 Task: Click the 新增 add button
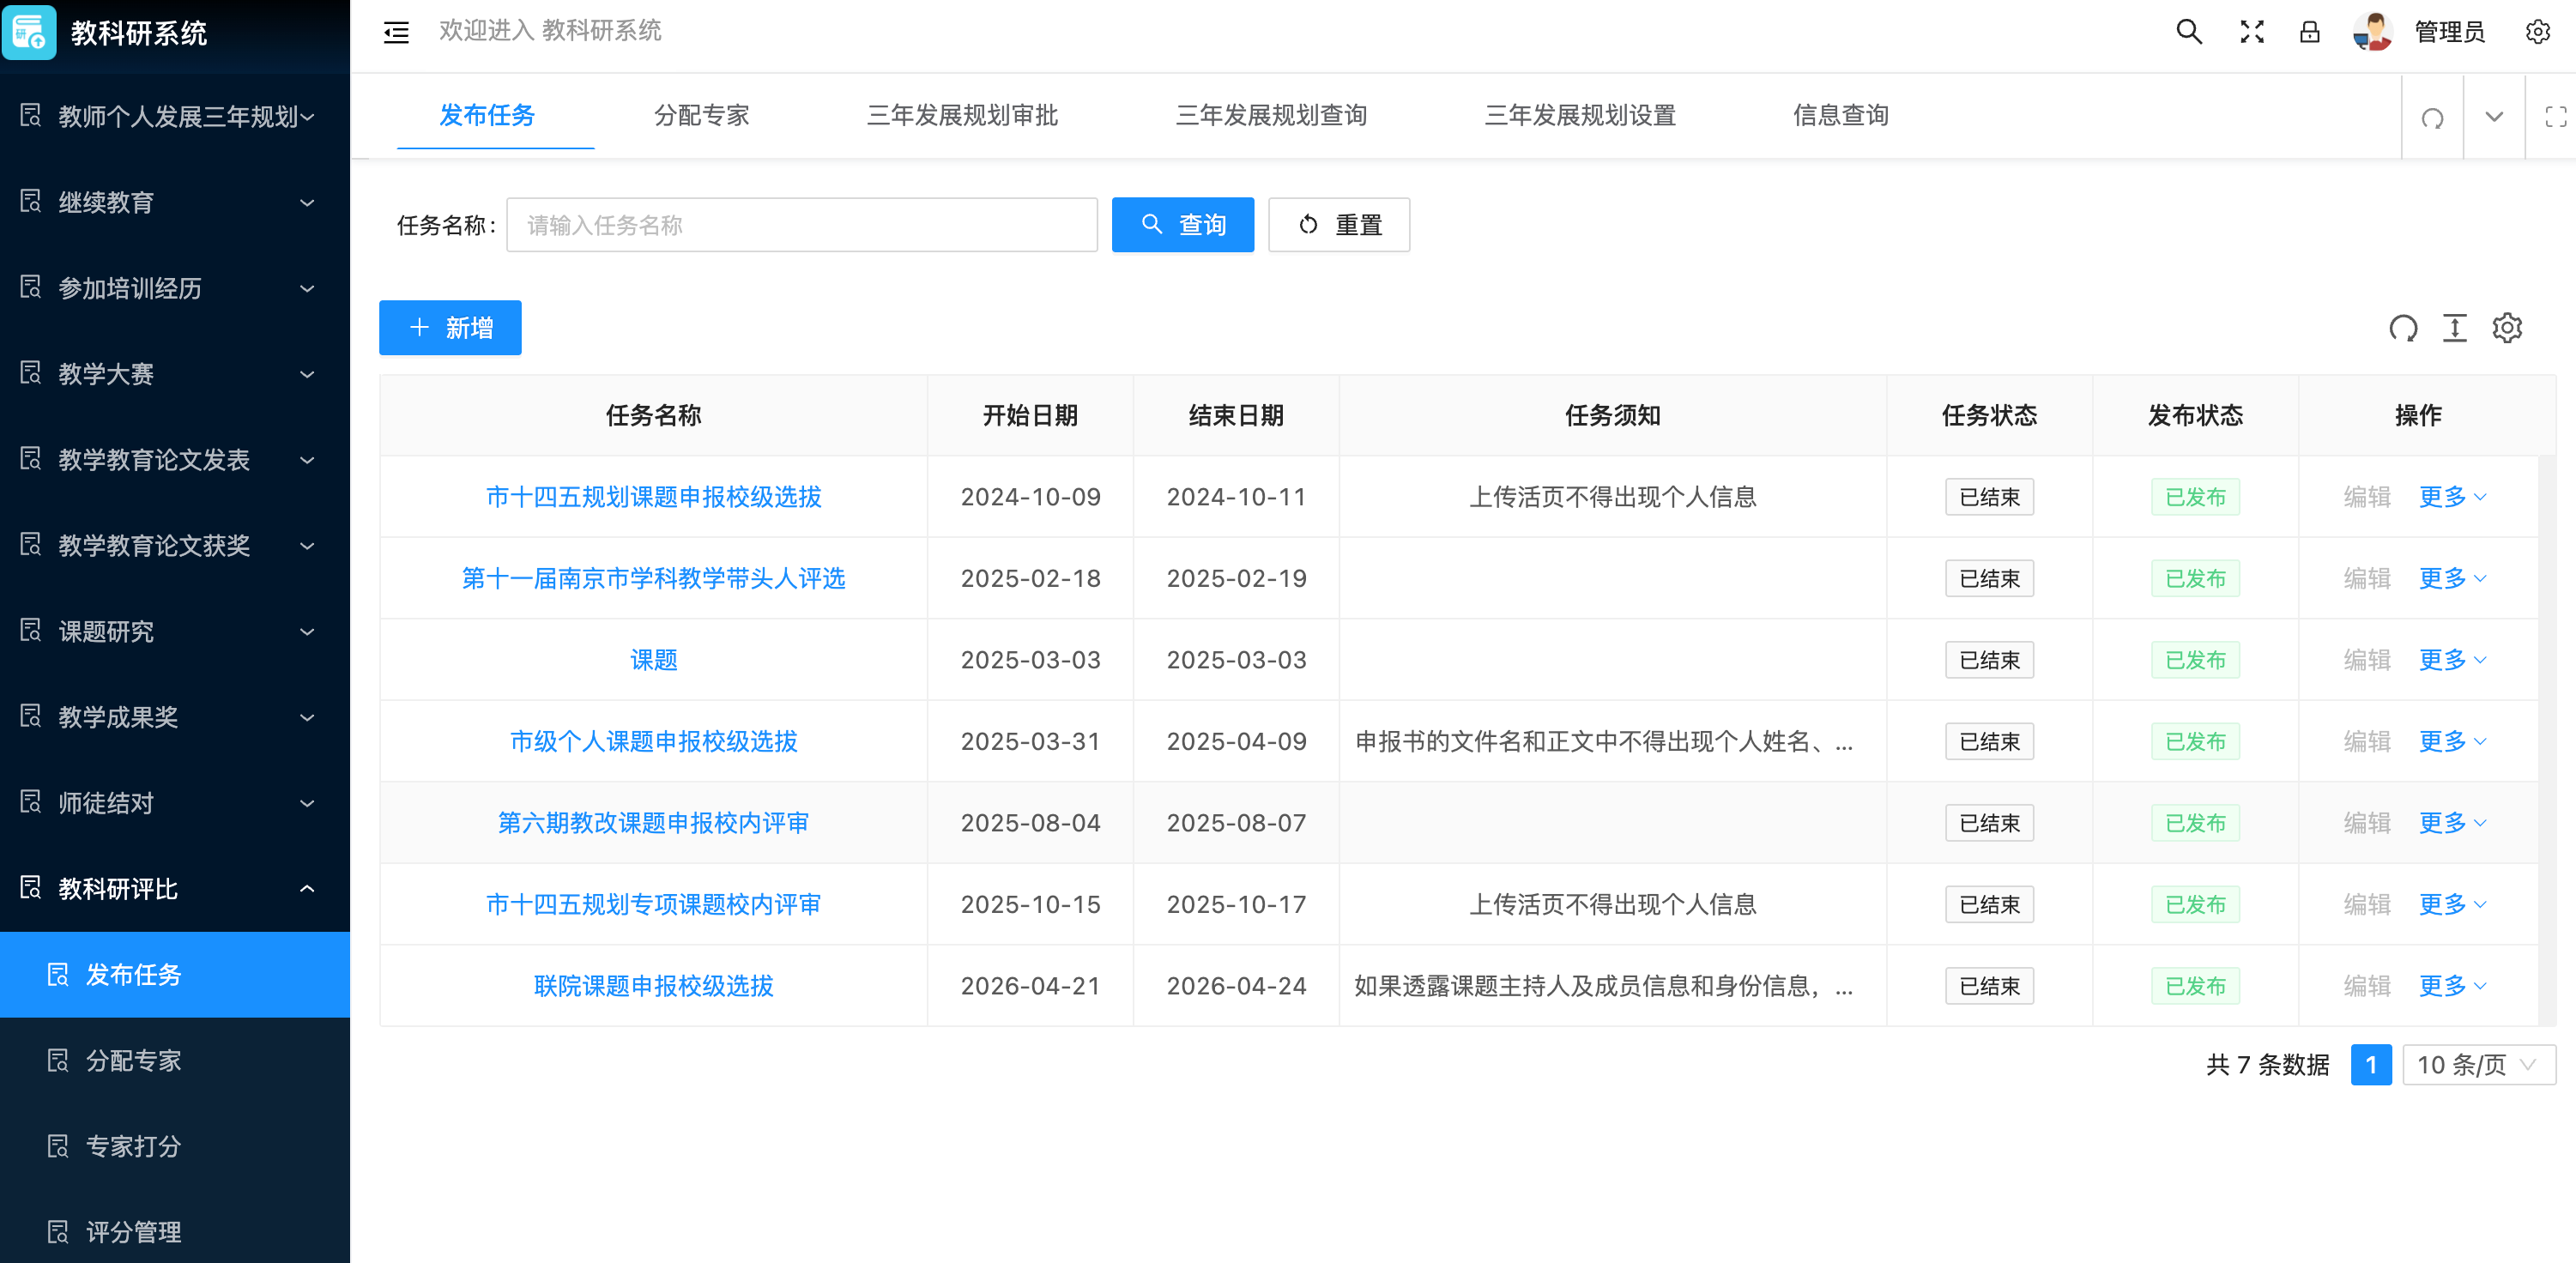point(450,327)
